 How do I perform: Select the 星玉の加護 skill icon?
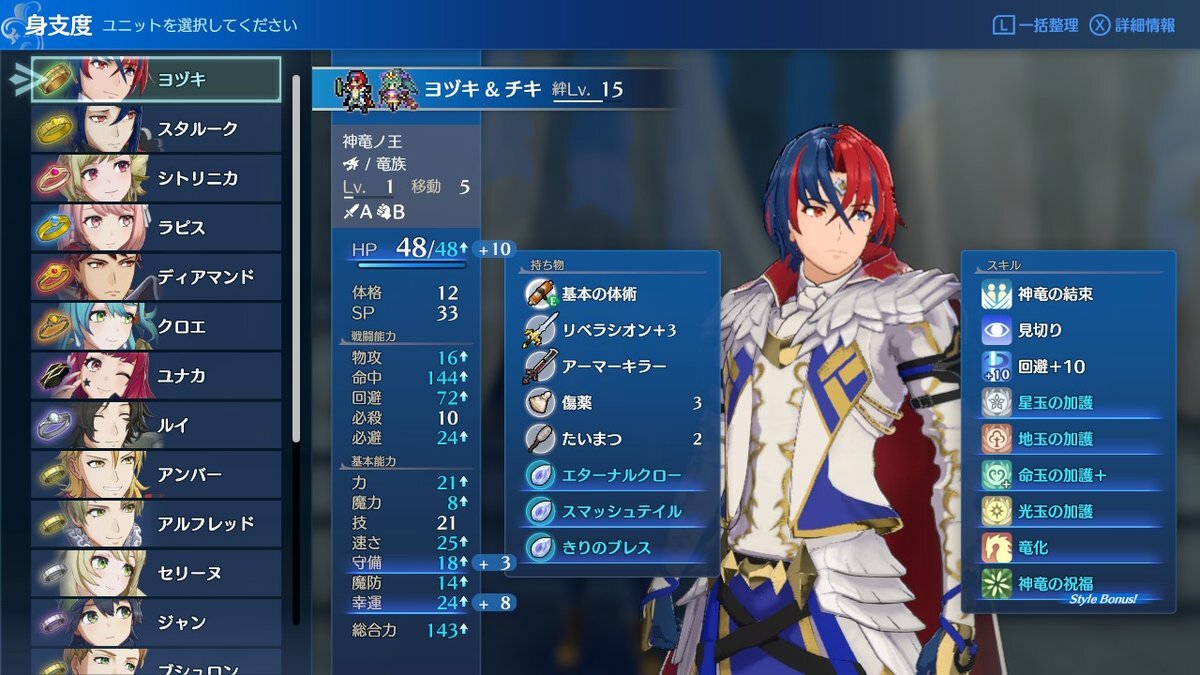click(997, 402)
